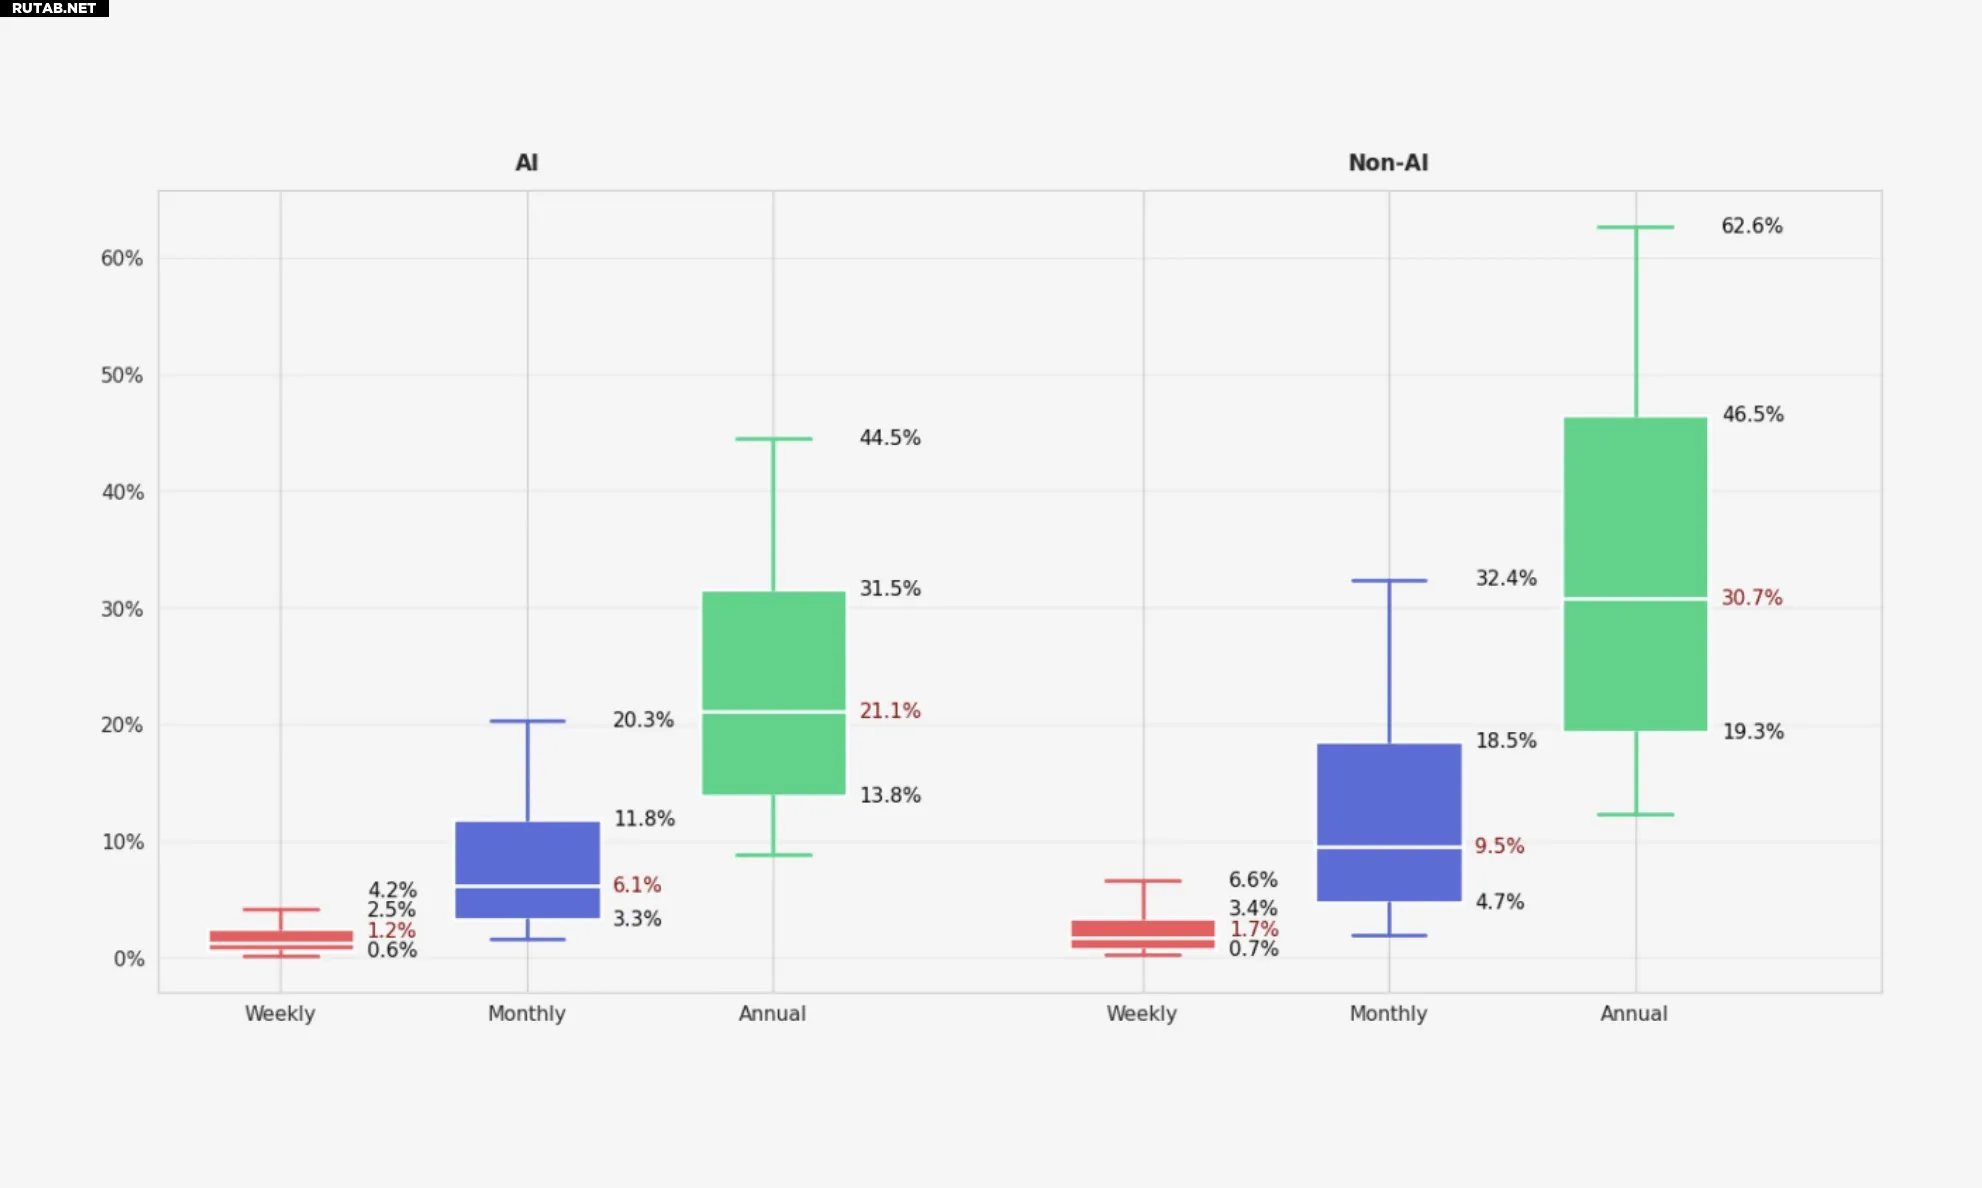1982x1188 pixels.
Task: Click the AI panel title
Action: pyautogui.click(x=526, y=163)
